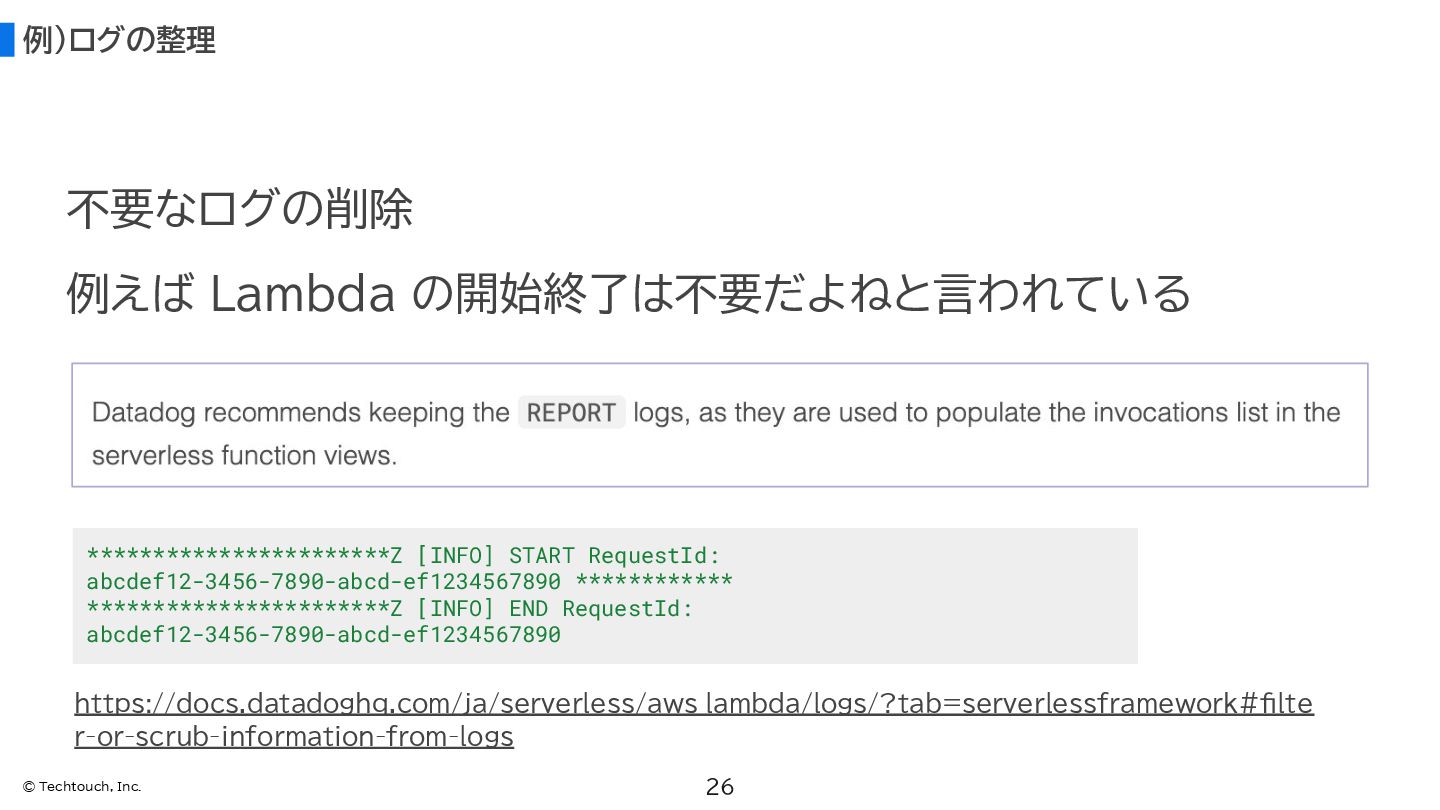Viewport: 1440px width, 810px height.
Task: Click the slide page number 26
Action: (x=720, y=787)
